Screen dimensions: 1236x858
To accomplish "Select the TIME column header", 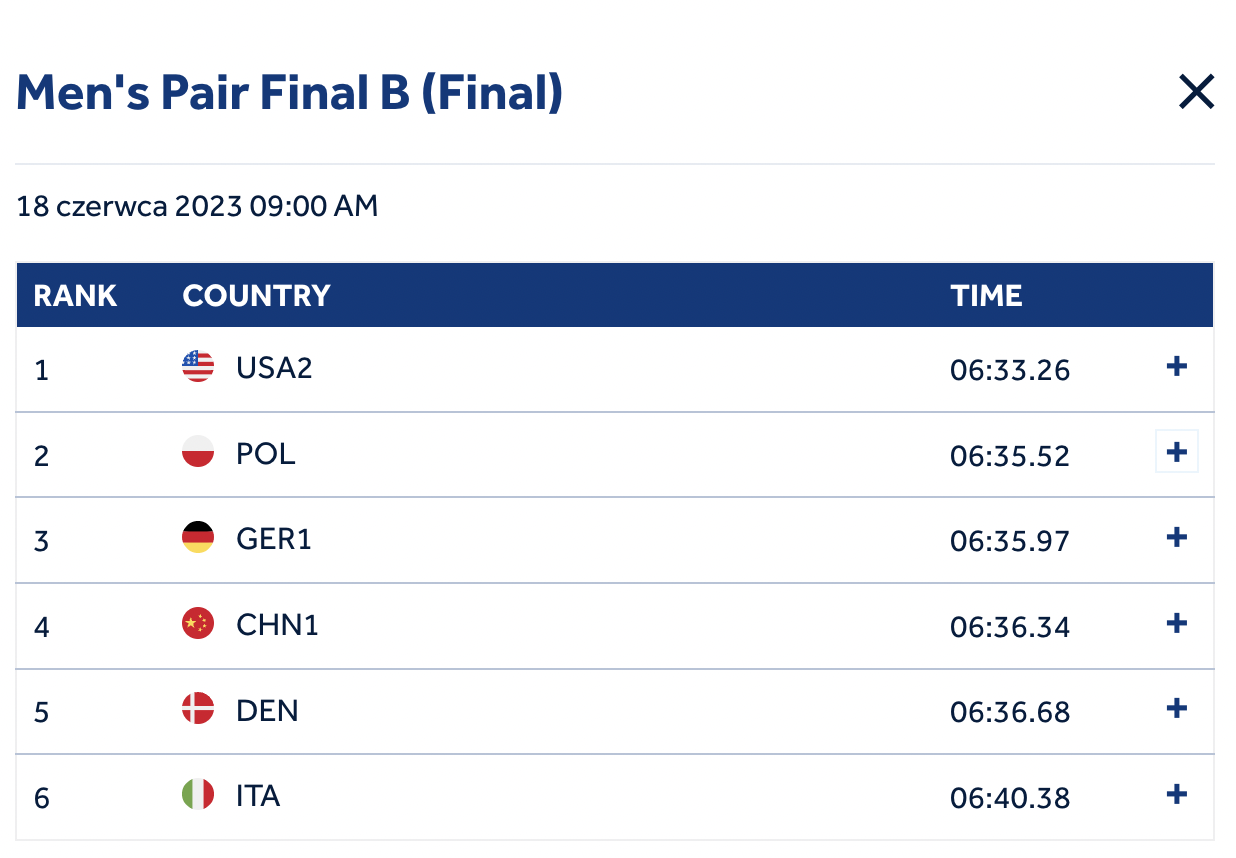I will [x=986, y=296].
